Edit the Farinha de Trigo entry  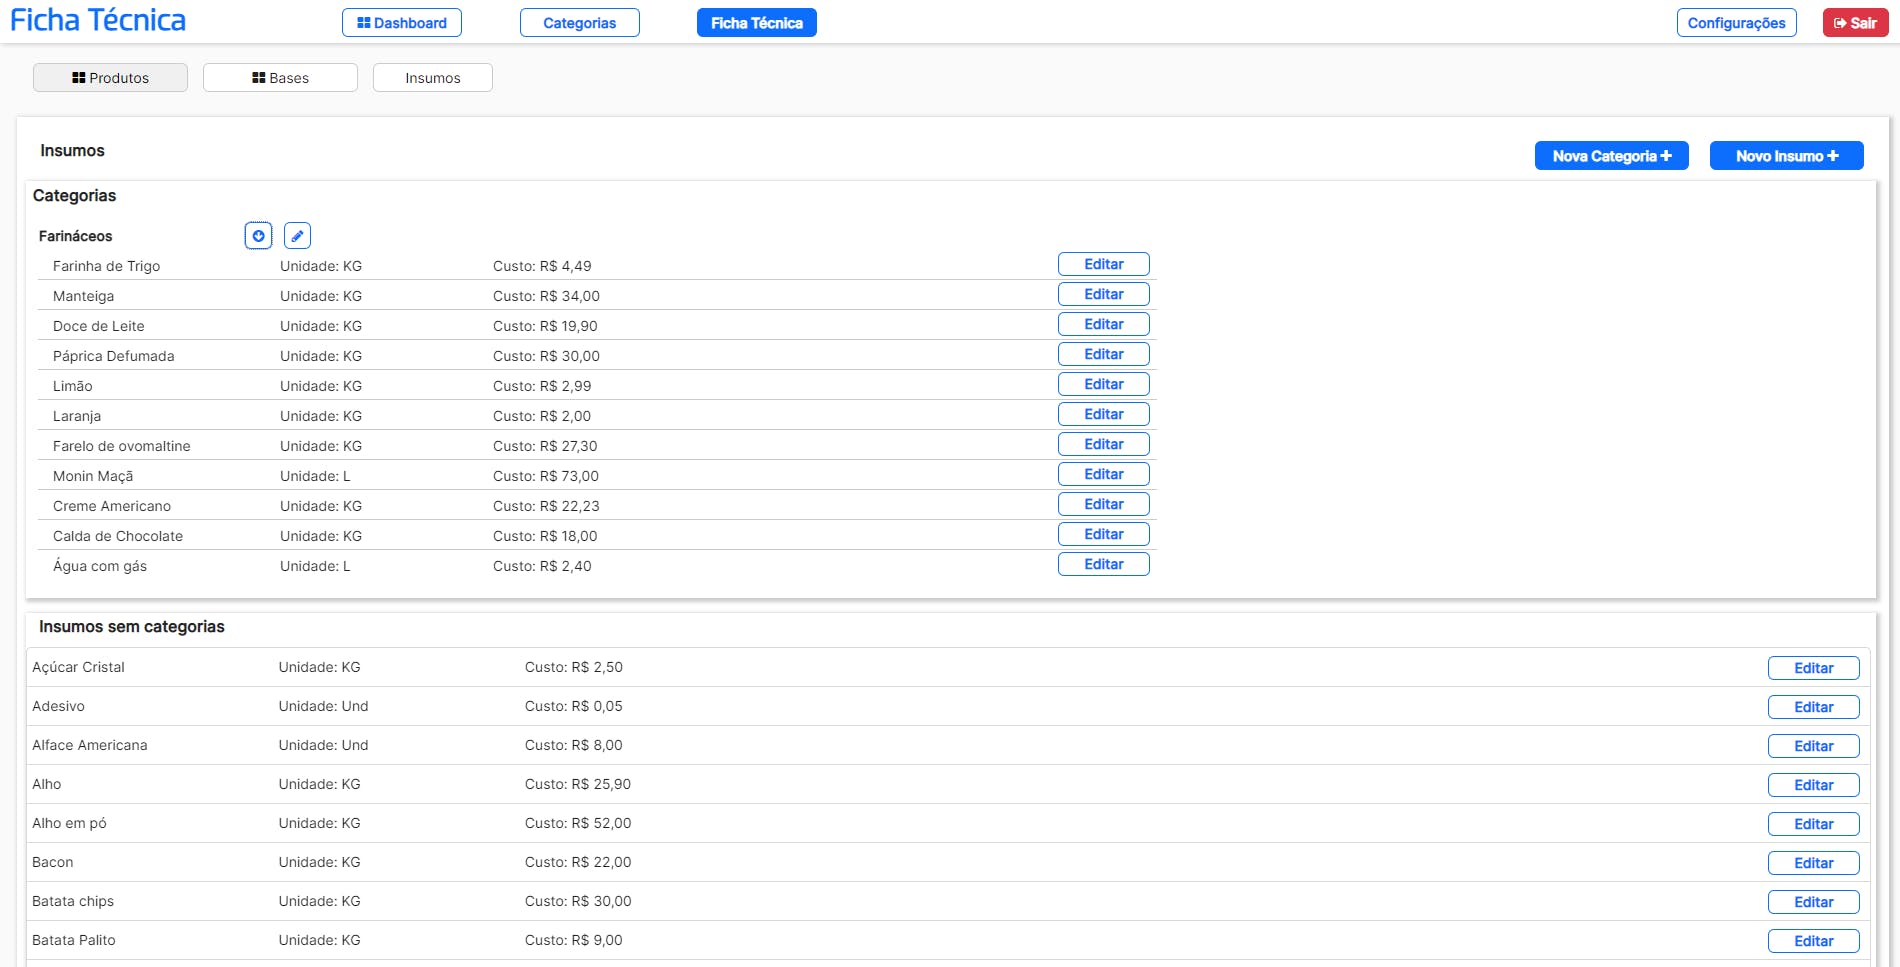[x=1103, y=265]
